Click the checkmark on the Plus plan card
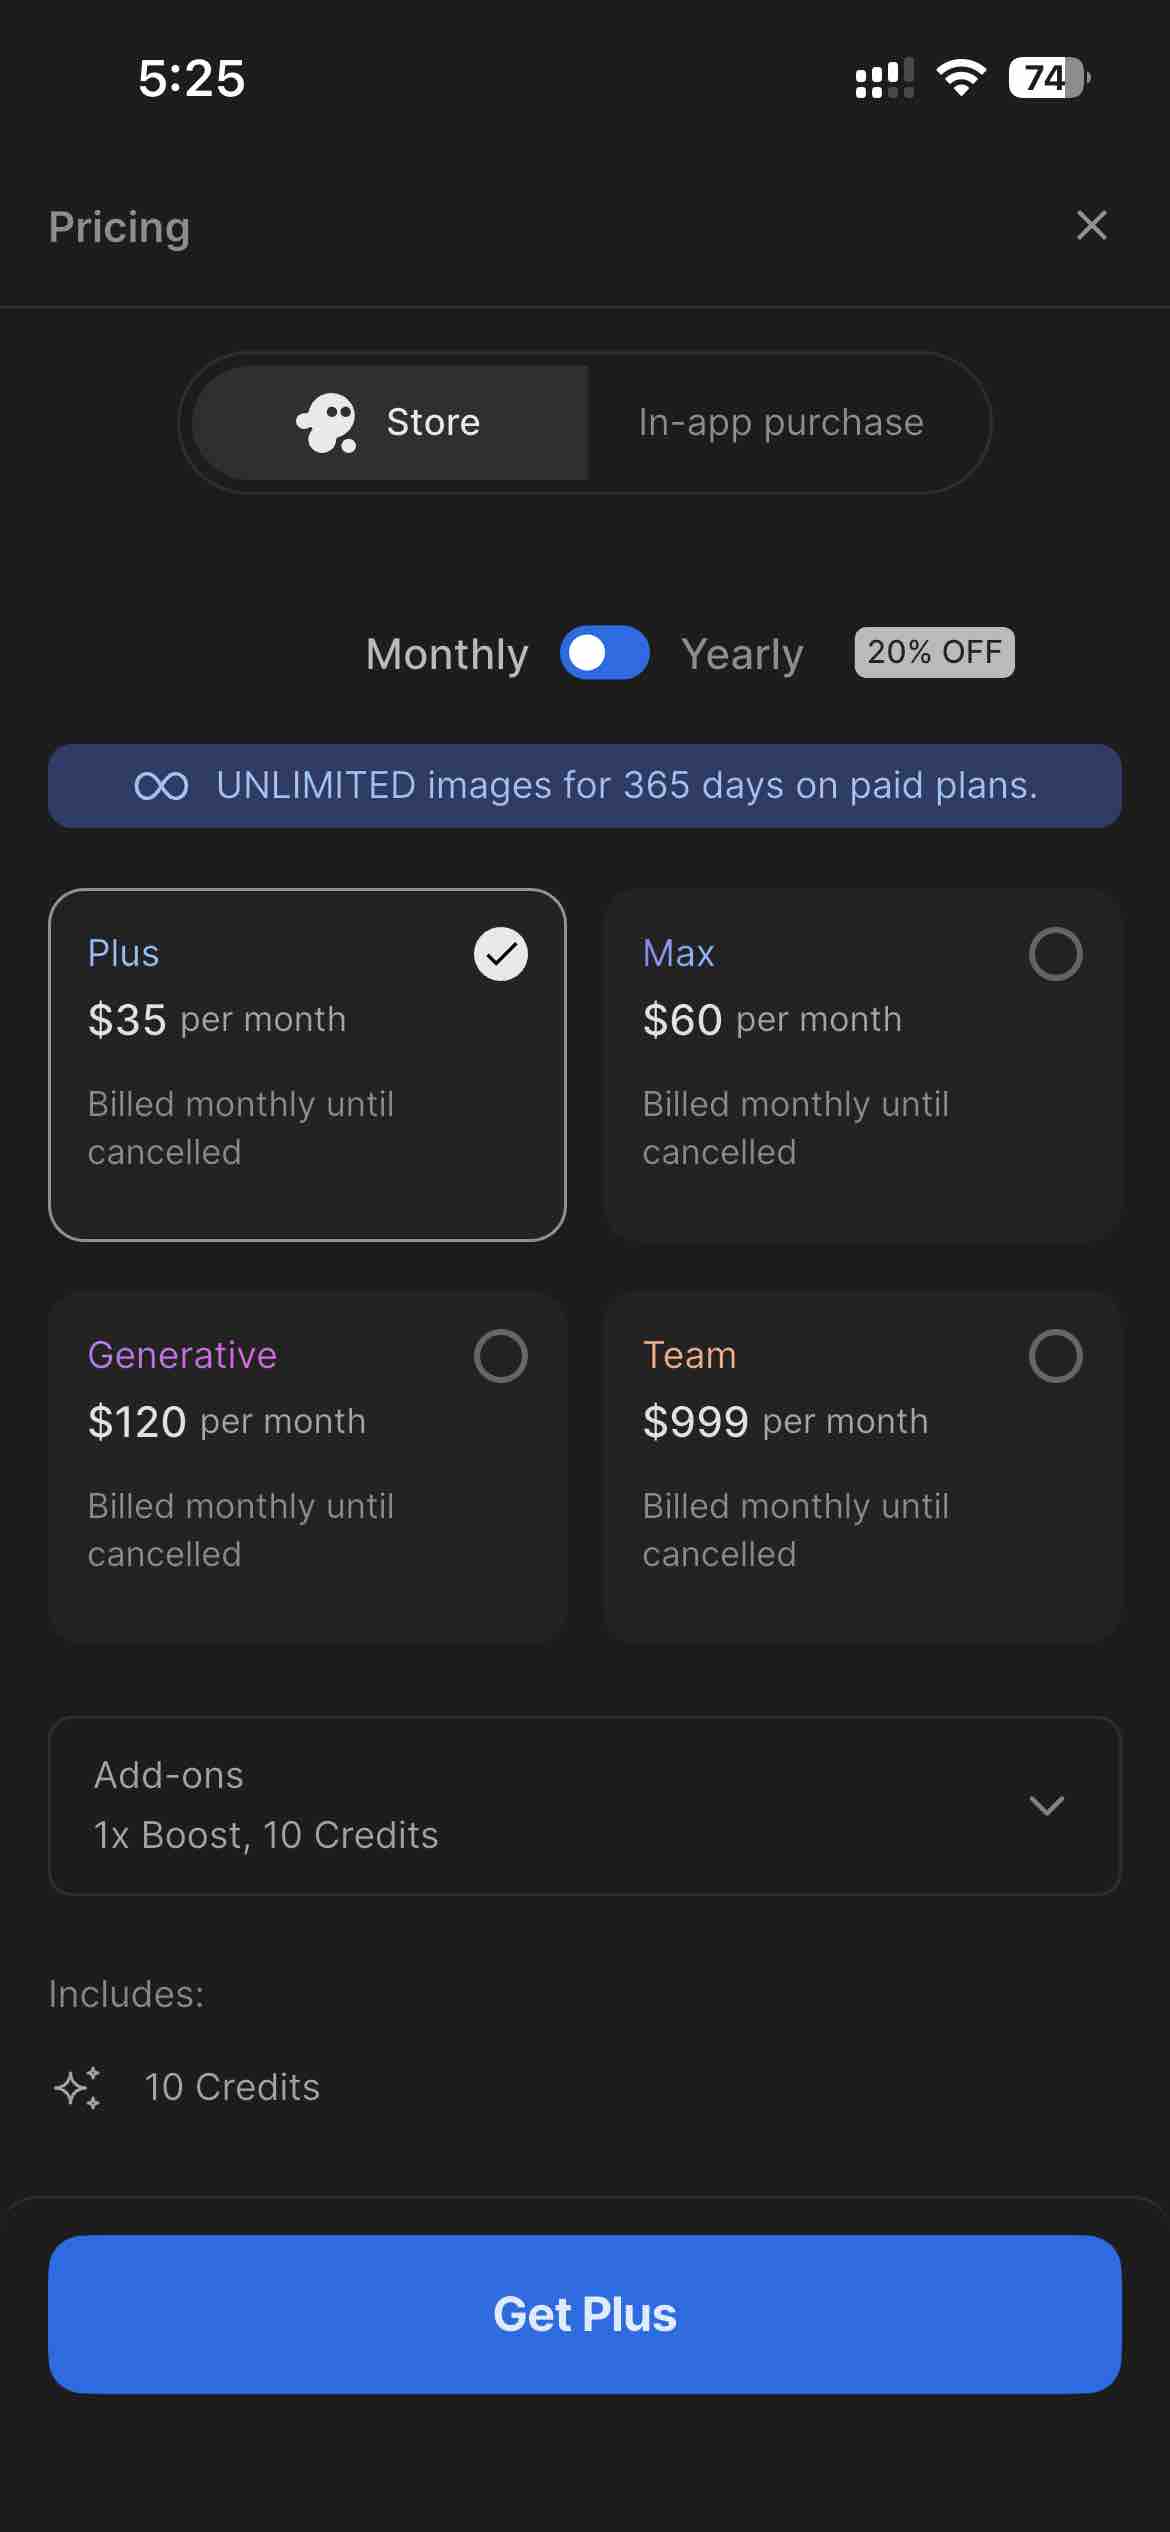The height and width of the screenshot is (2532, 1170). (x=501, y=954)
